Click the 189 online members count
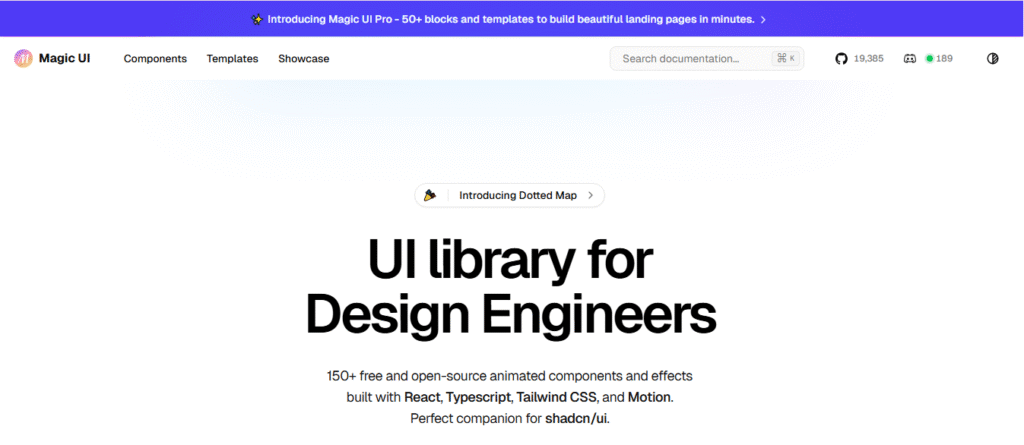 pos(944,59)
